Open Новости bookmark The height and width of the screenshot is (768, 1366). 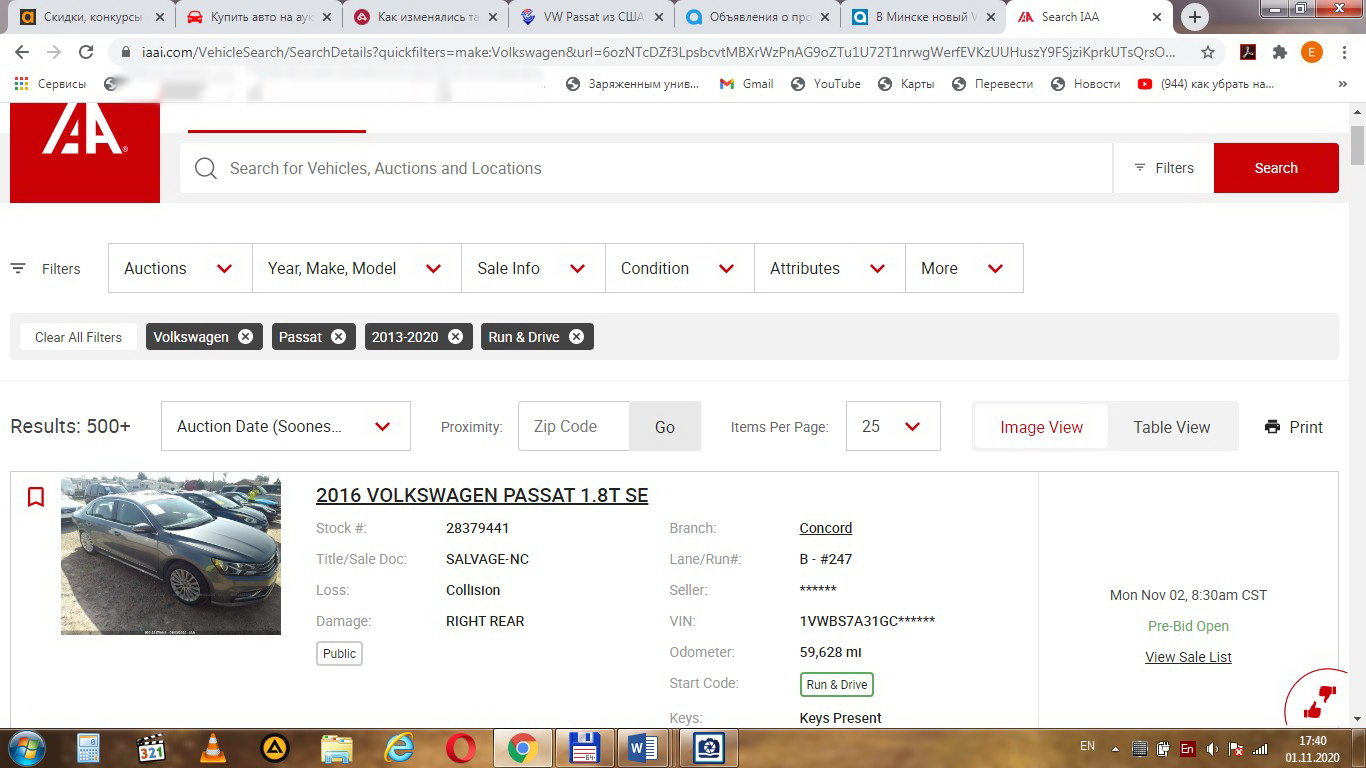[1086, 84]
